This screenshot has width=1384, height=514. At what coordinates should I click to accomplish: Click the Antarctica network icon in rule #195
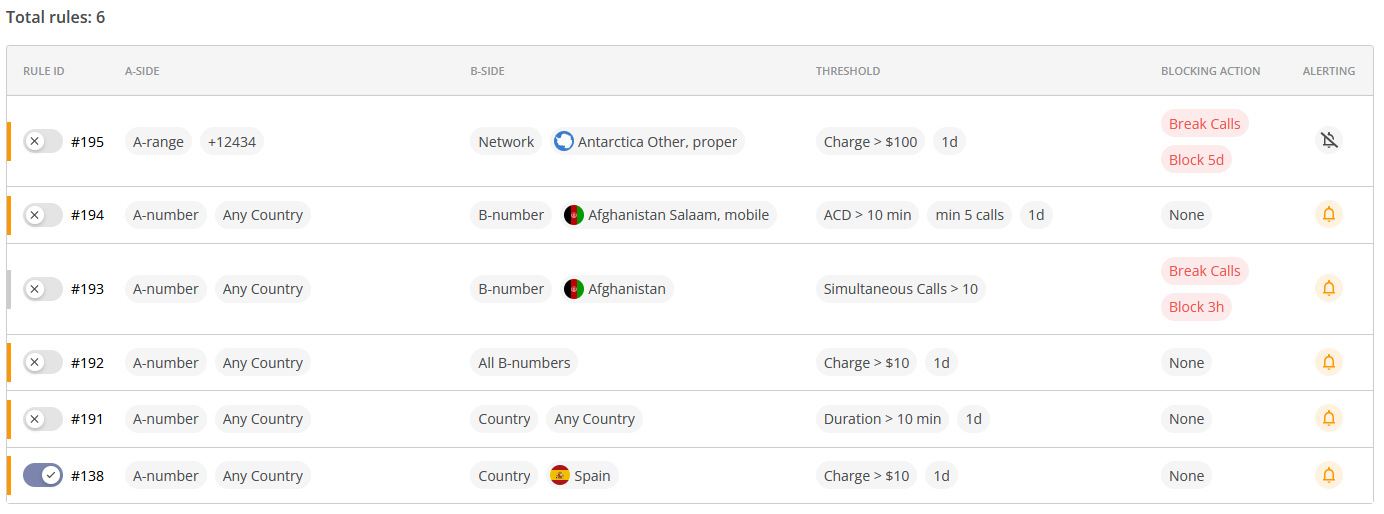tap(564, 142)
